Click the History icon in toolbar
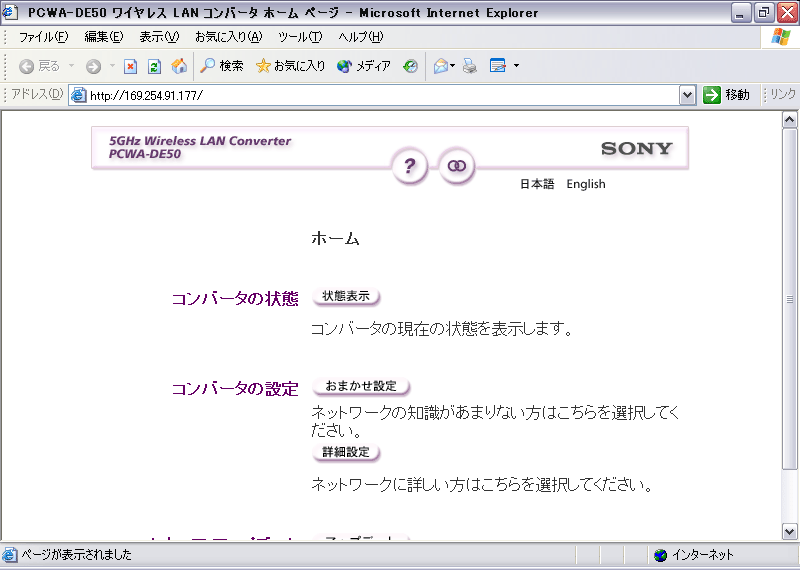The image size is (800, 570). click(410, 66)
